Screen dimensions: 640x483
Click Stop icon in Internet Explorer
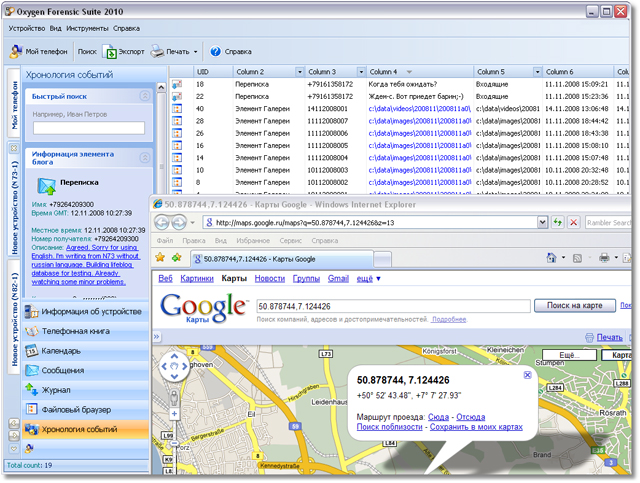point(573,223)
